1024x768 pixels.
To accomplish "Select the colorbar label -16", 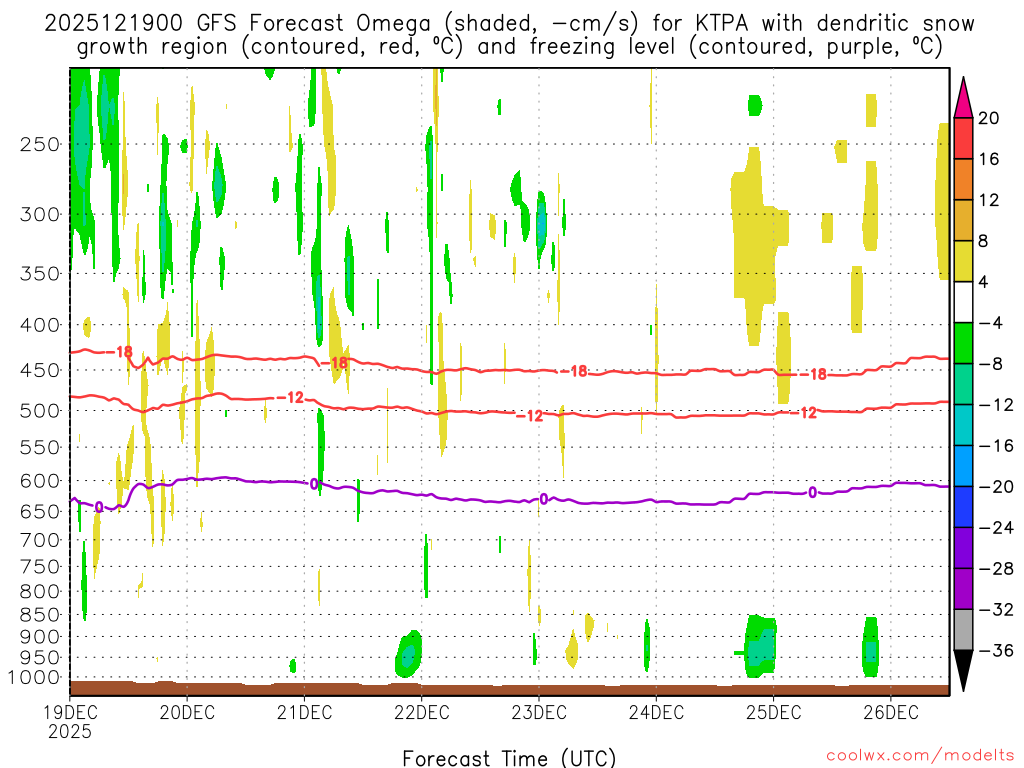I will (x=996, y=446).
